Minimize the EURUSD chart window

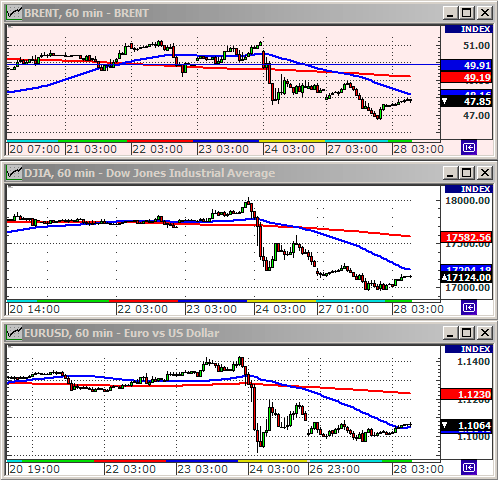(x=450, y=333)
